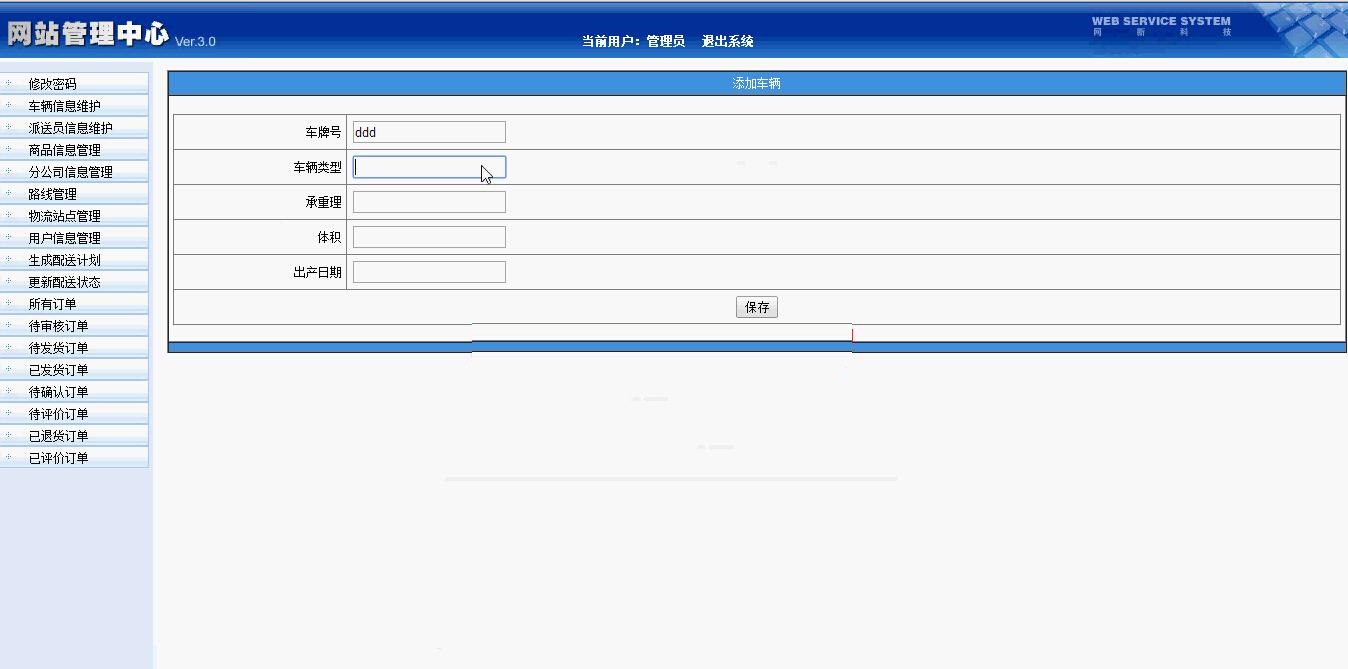Click the 体积 input field
Image resolution: width=1348 pixels, height=669 pixels.
tap(429, 237)
